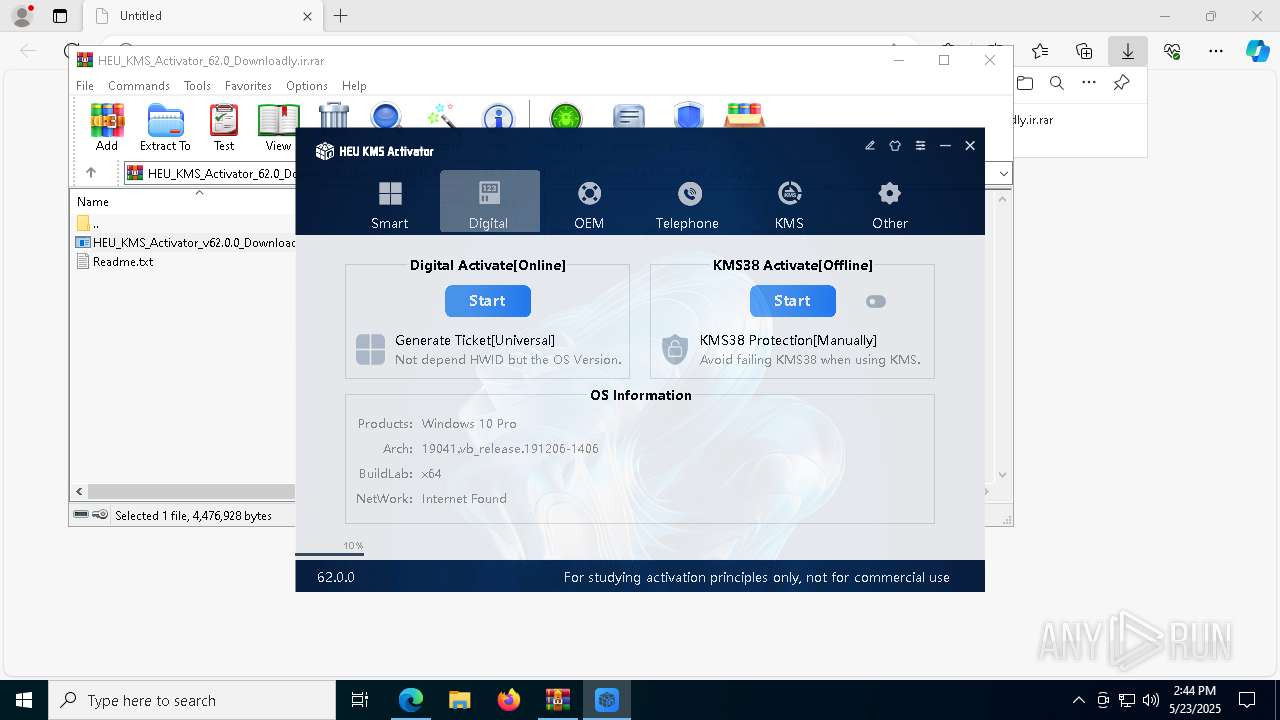Open the WinRAR Help menu

[354, 86]
